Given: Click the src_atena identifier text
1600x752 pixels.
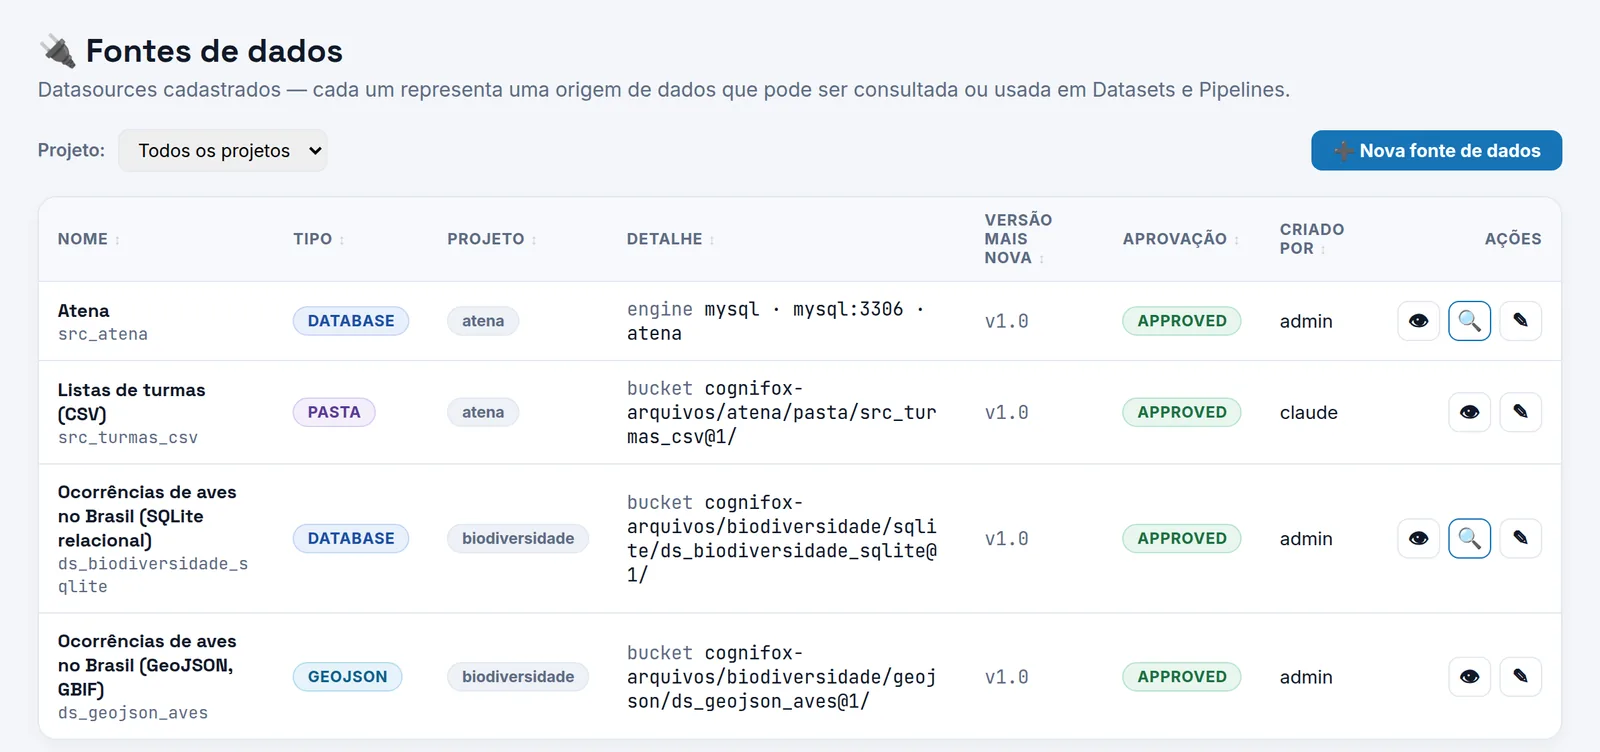Looking at the screenshot, I should 103,334.
